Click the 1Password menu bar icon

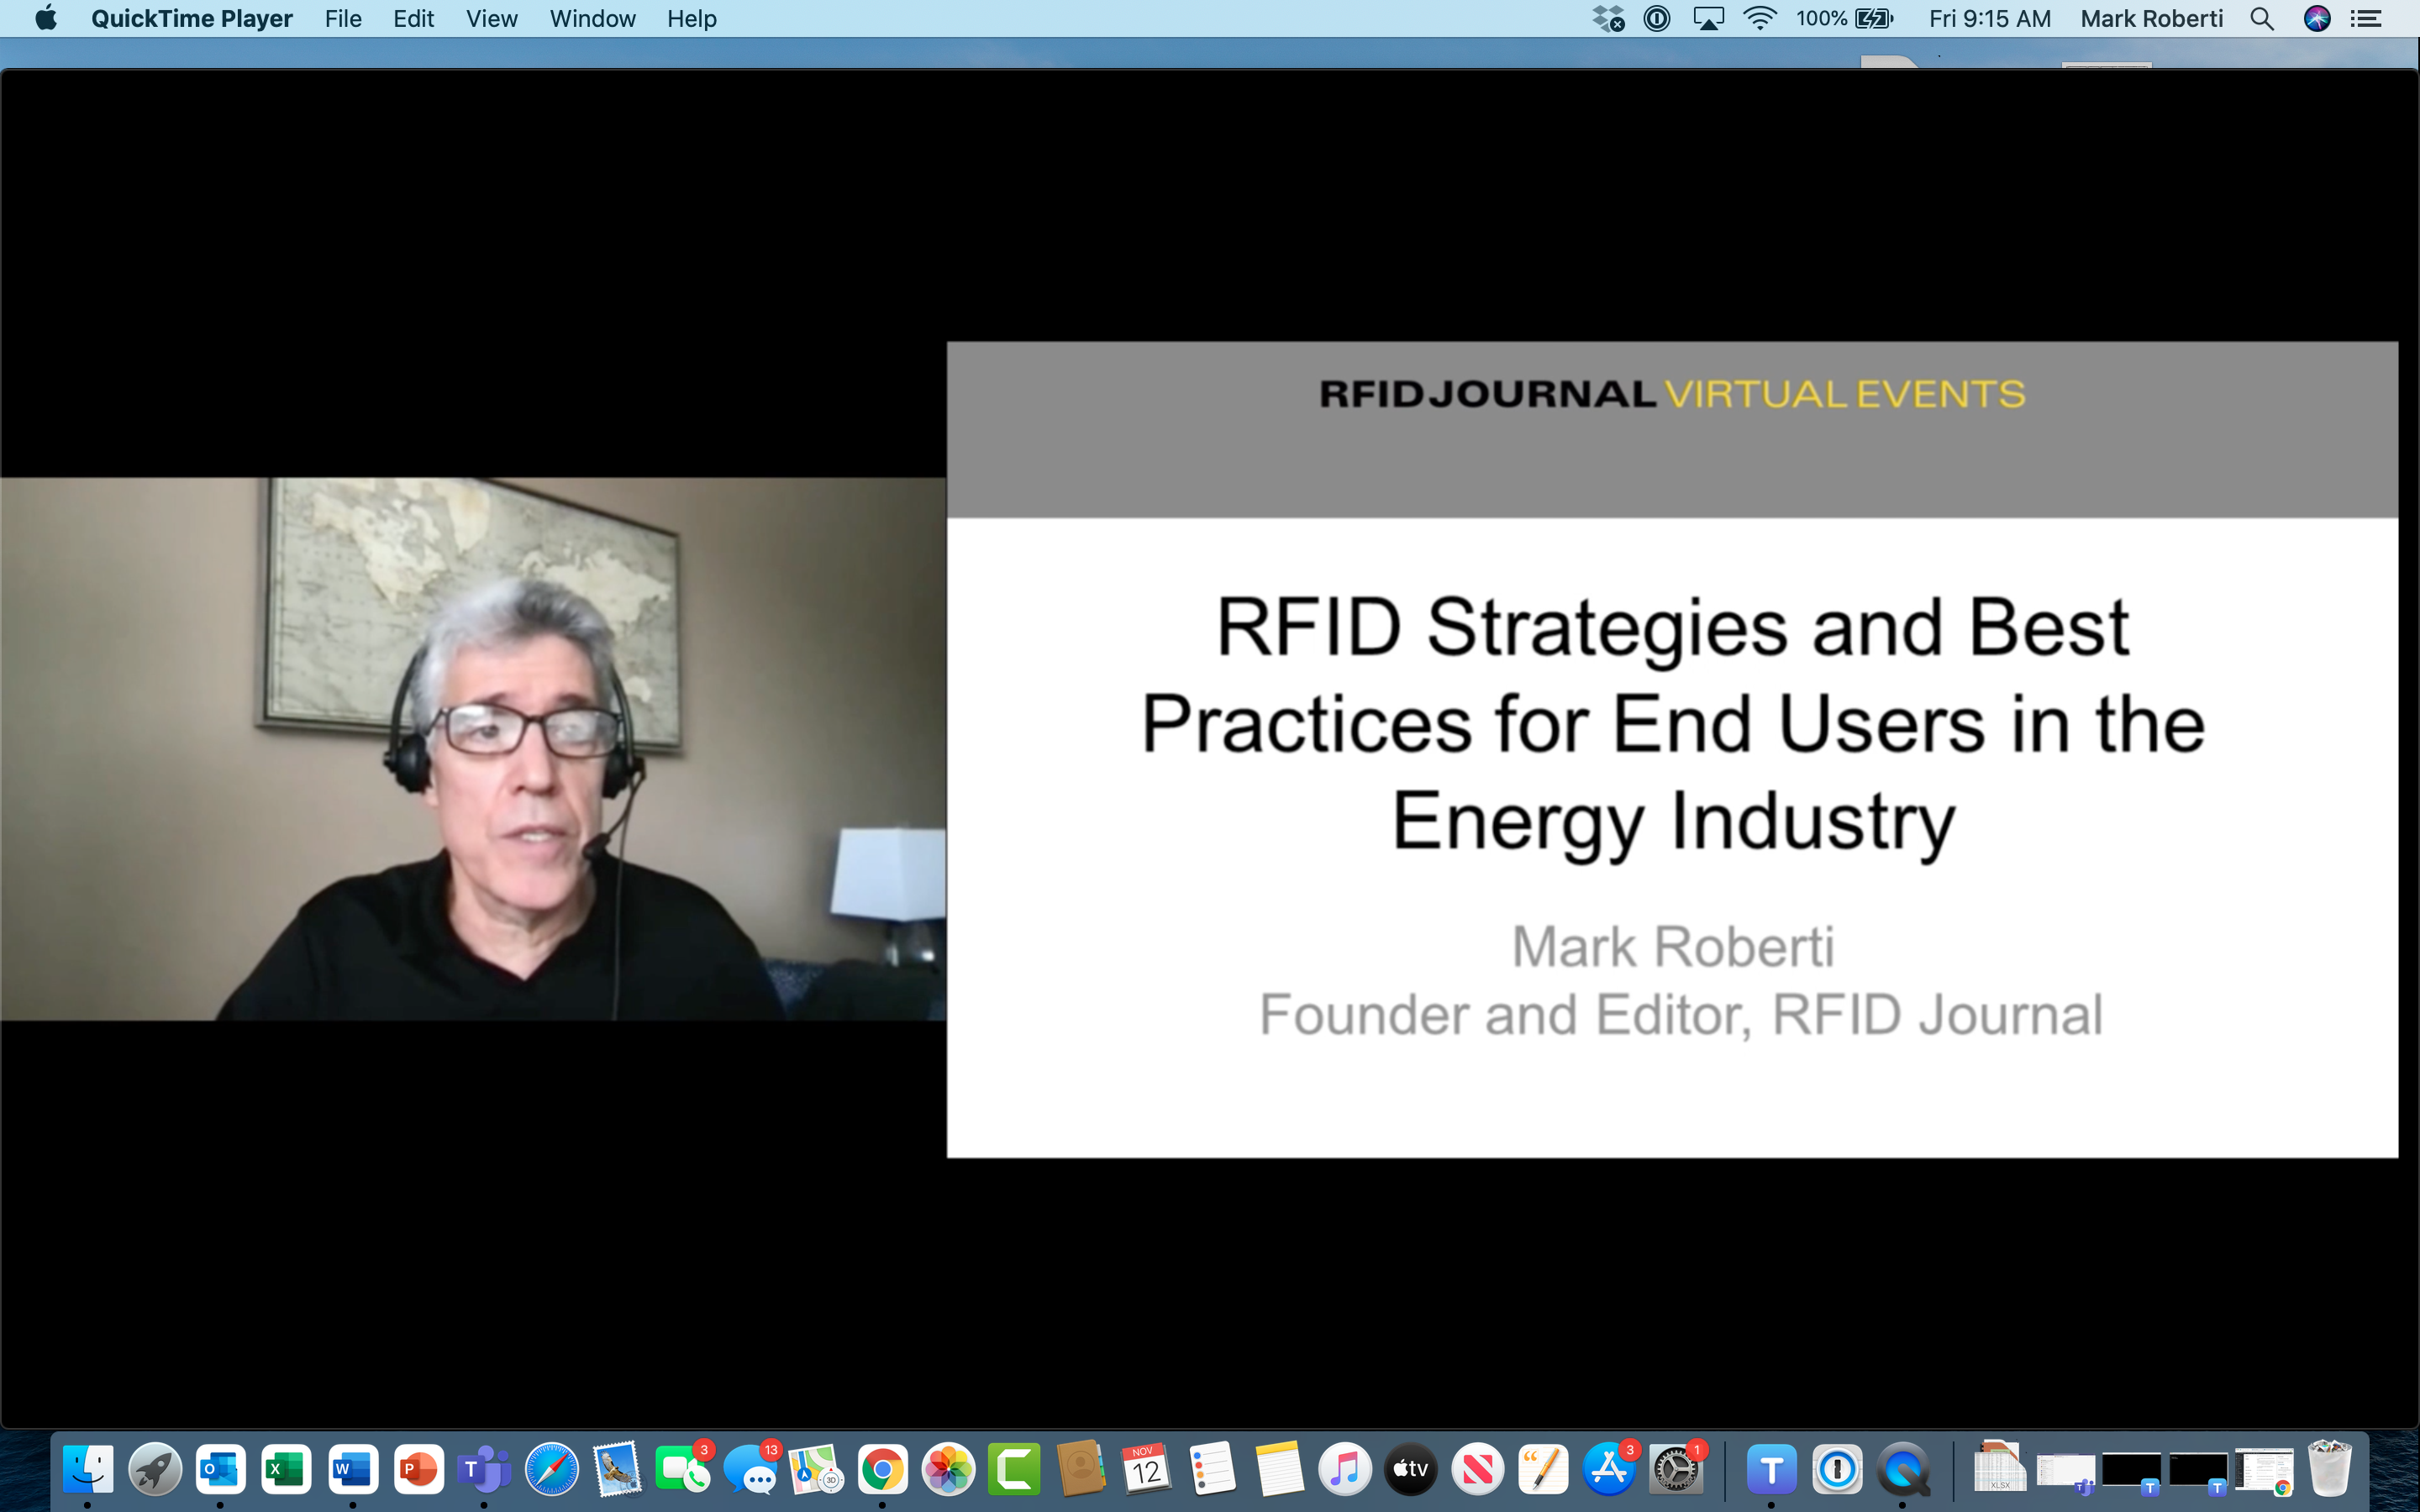tap(1657, 18)
